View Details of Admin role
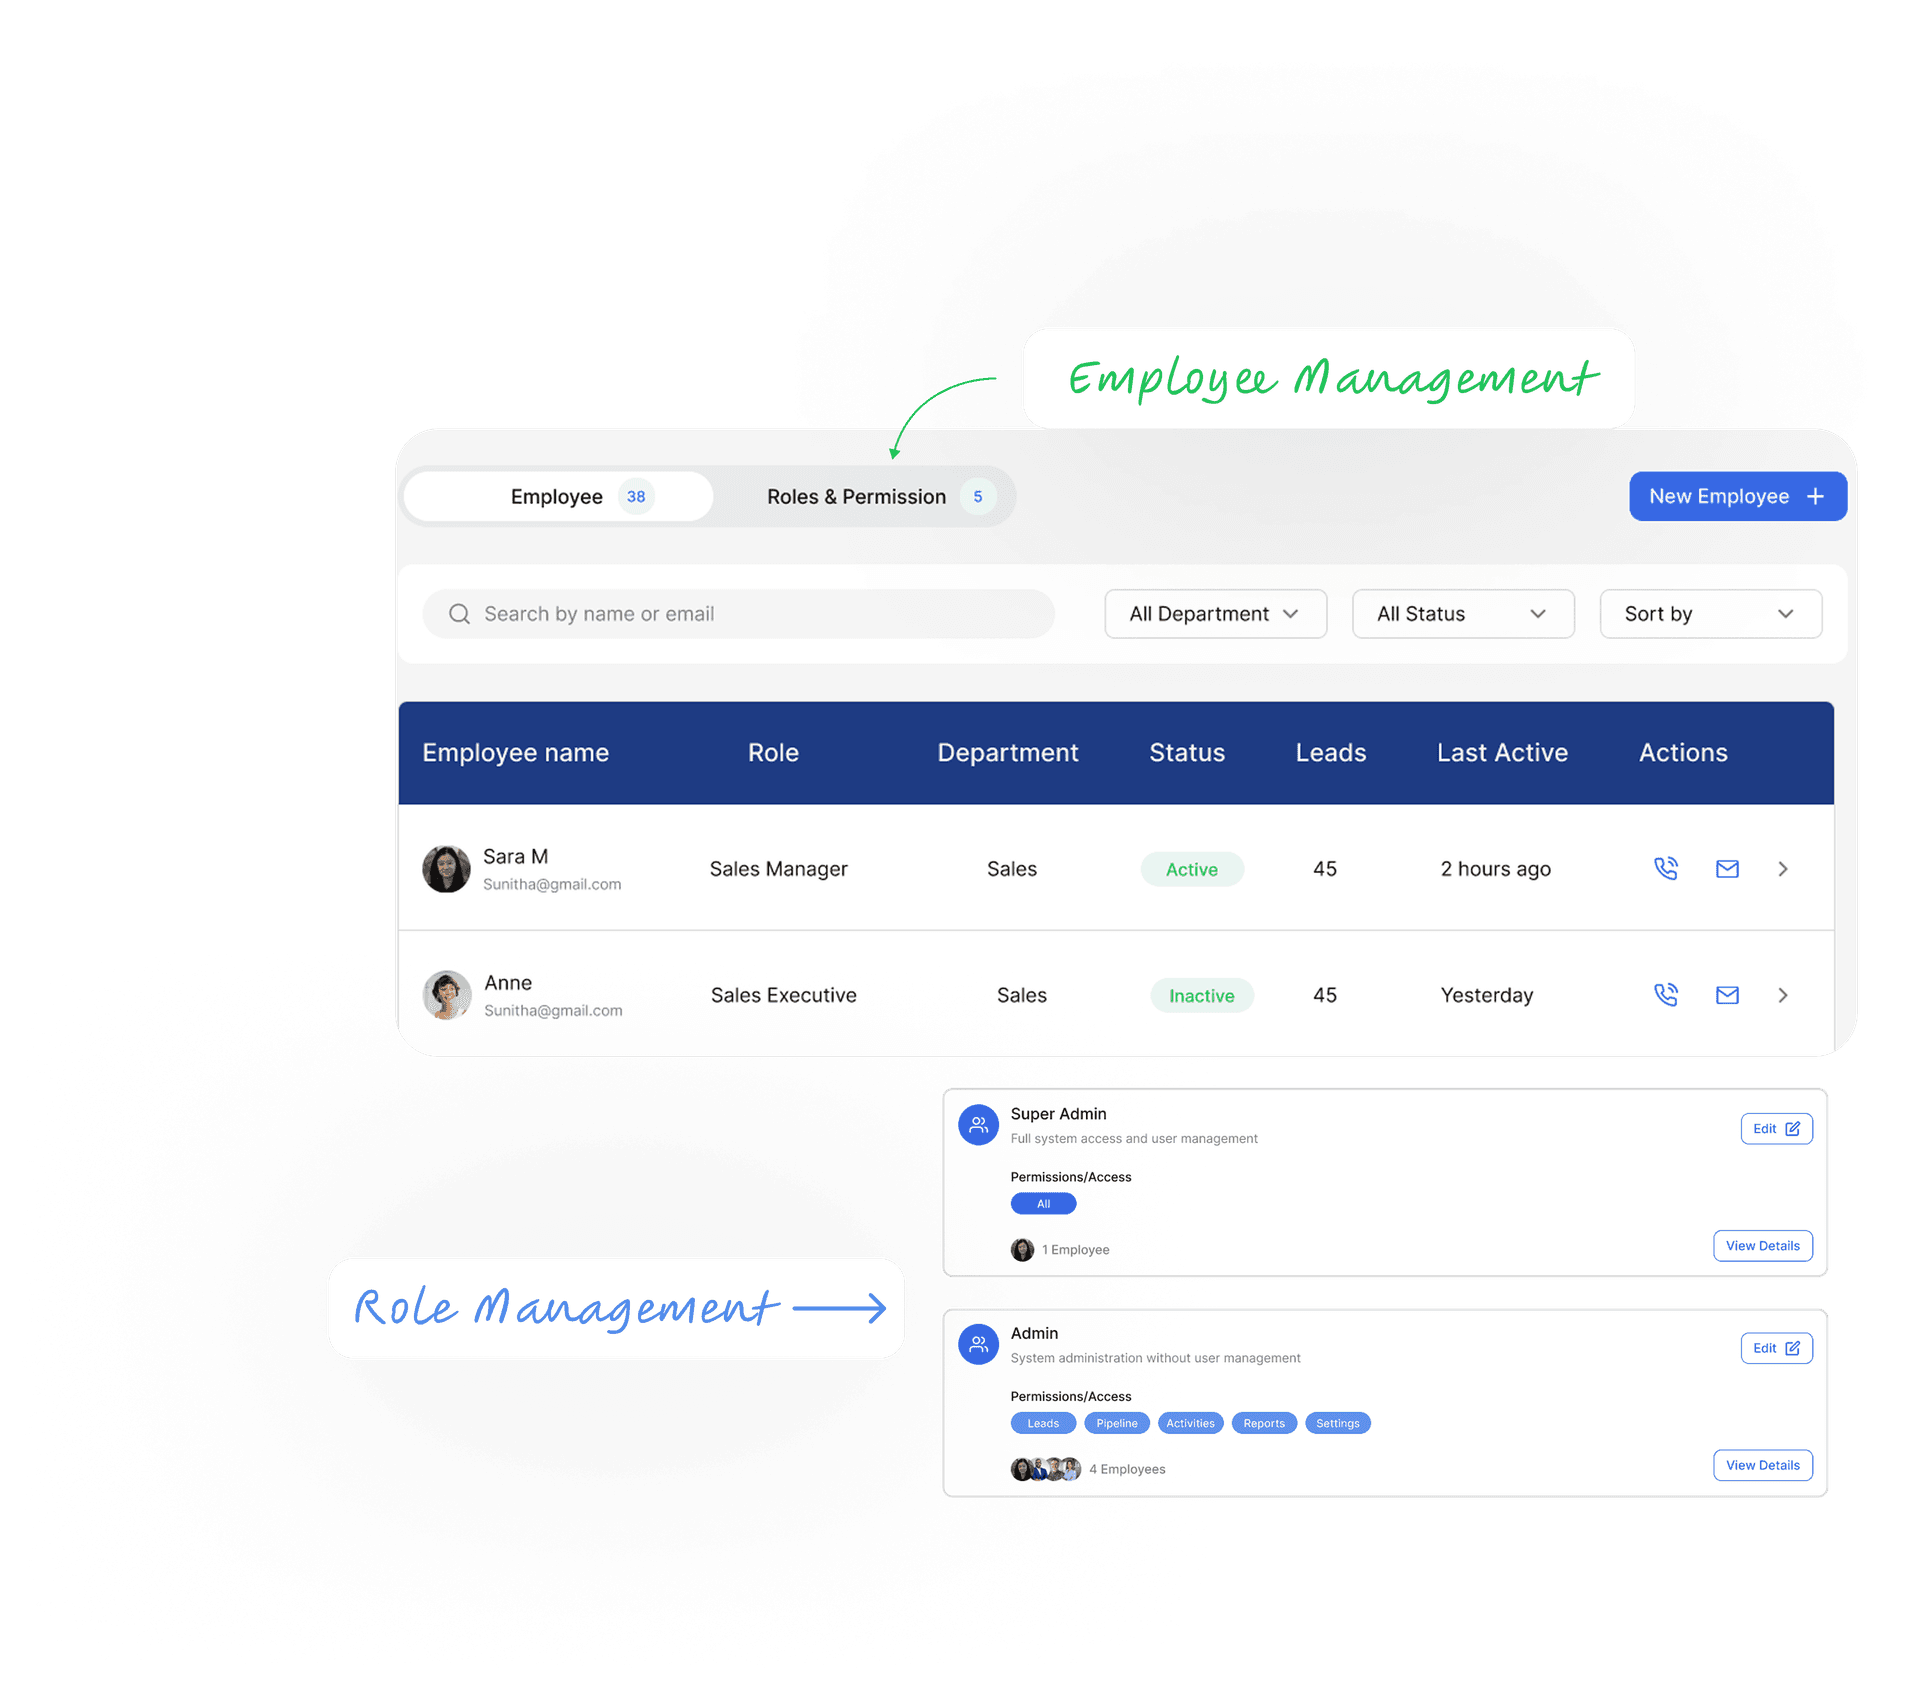The width and height of the screenshot is (1920, 1687). [1762, 1465]
